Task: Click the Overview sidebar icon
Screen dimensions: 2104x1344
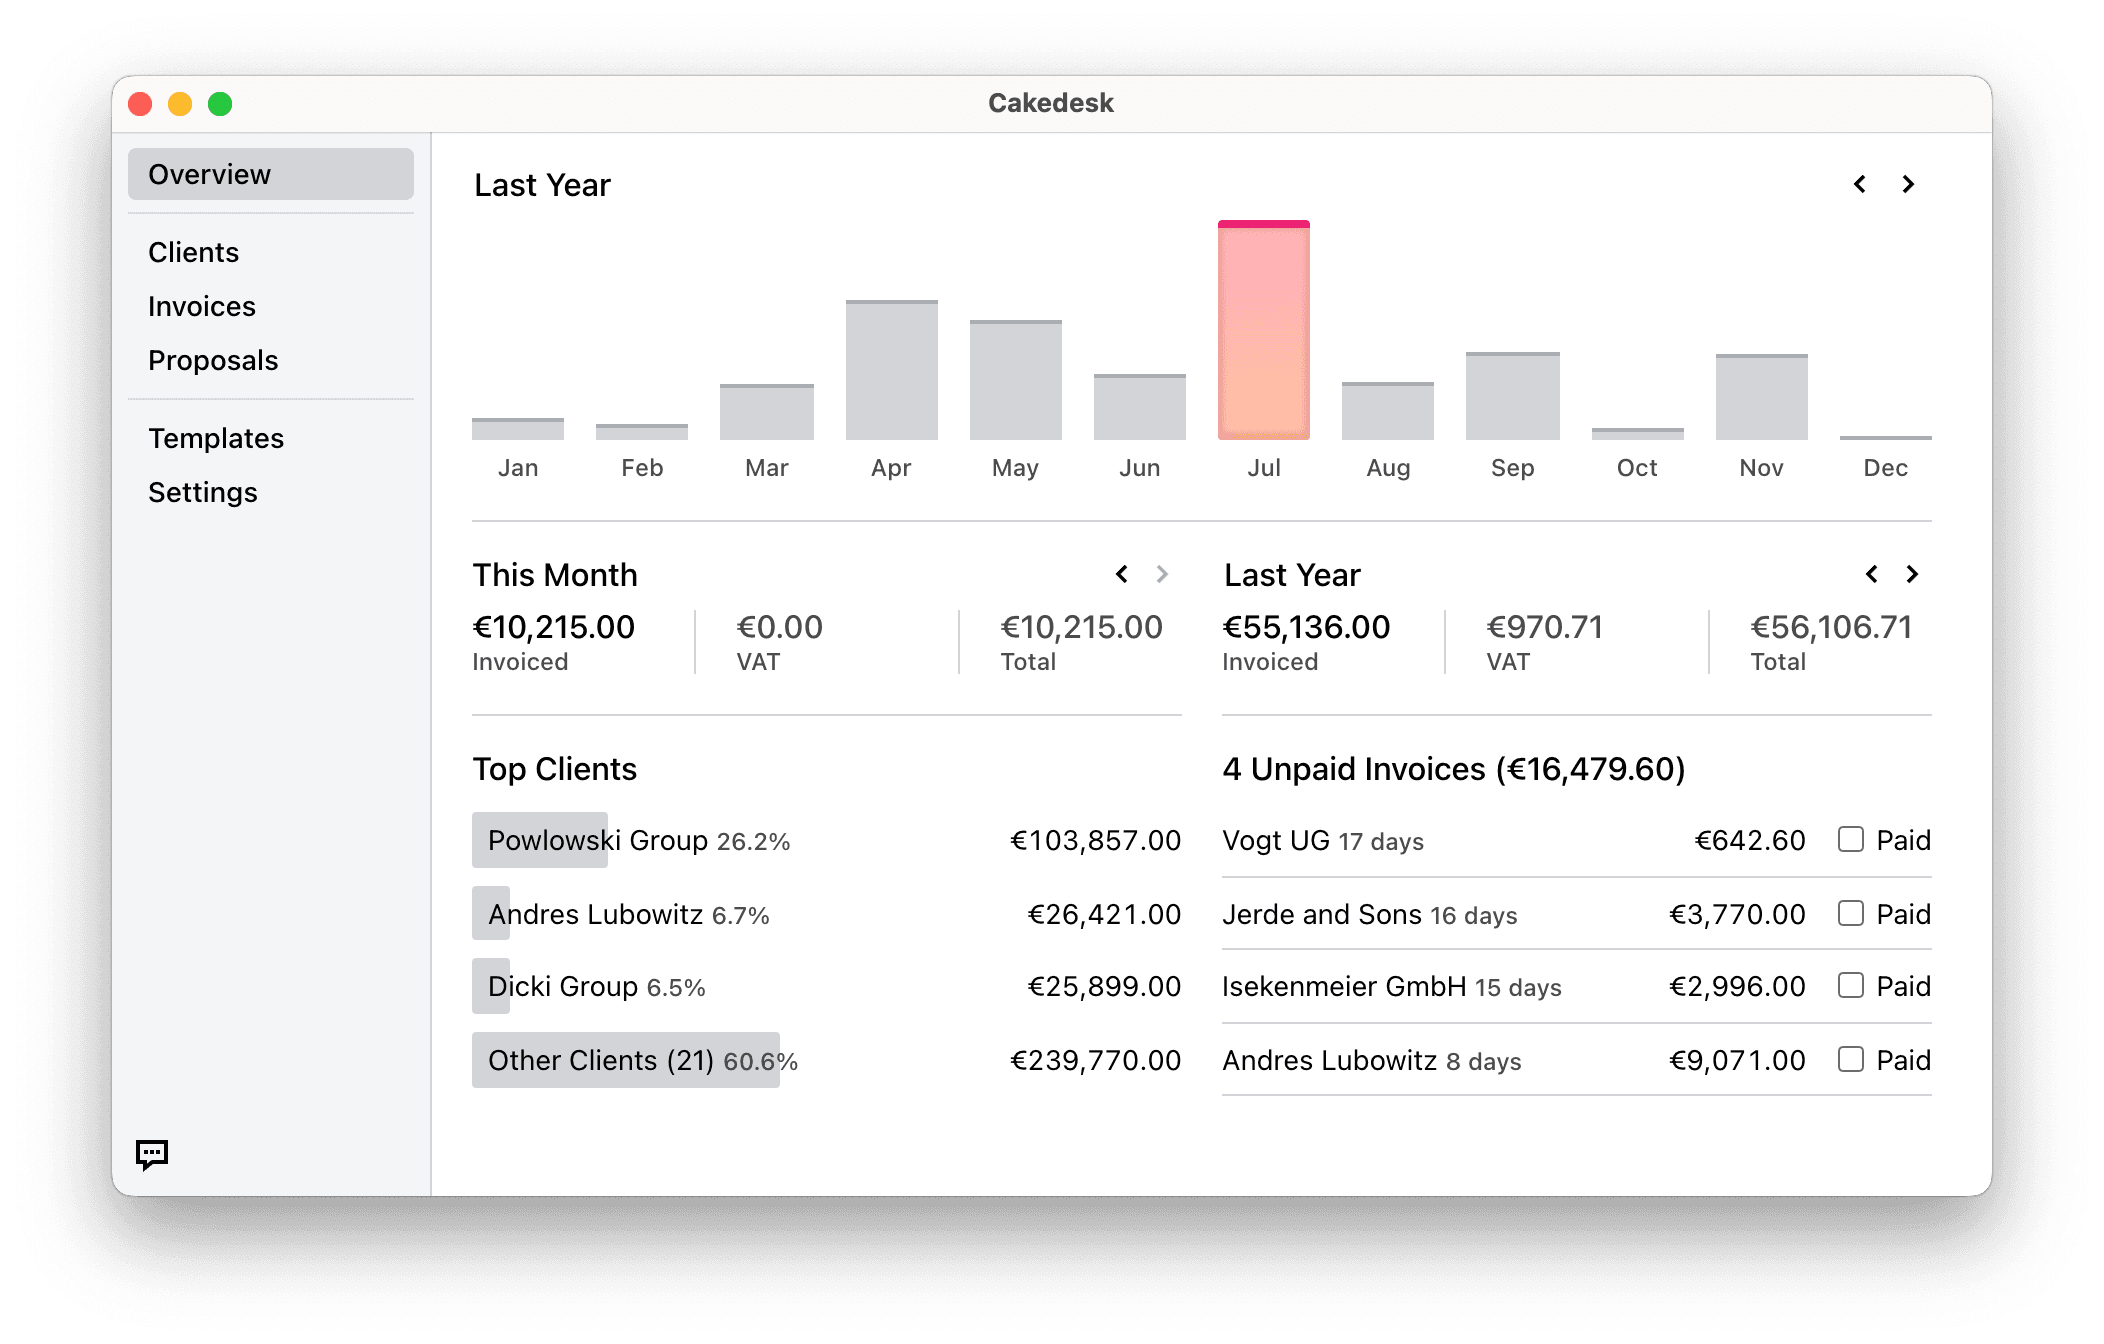Action: tap(275, 173)
